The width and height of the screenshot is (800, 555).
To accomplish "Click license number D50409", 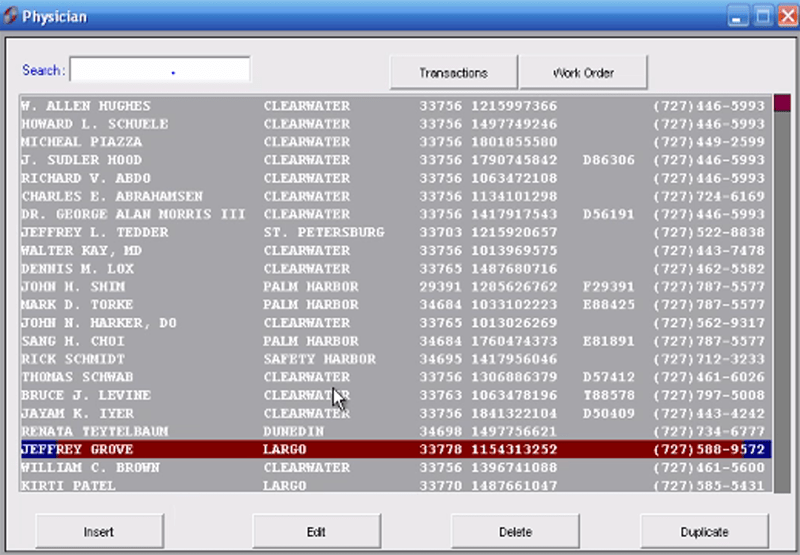I will coord(609,413).
